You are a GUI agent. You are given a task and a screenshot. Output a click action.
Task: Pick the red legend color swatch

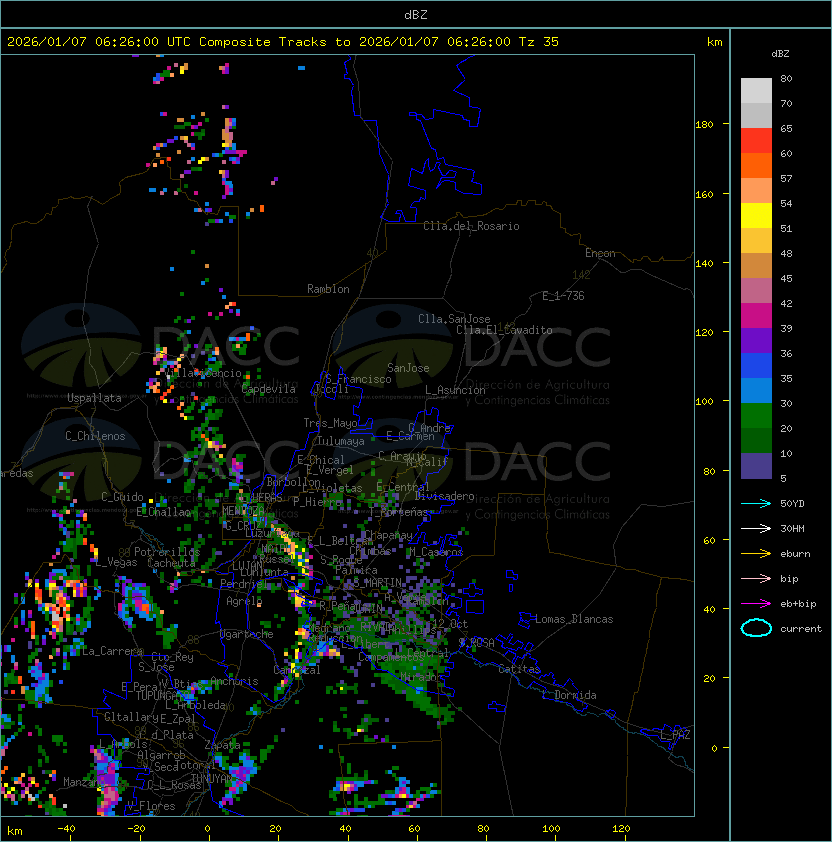(x=756, y=141)
